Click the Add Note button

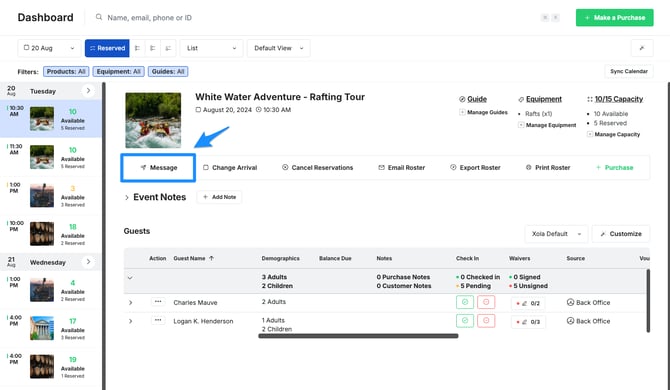(219, 197)
